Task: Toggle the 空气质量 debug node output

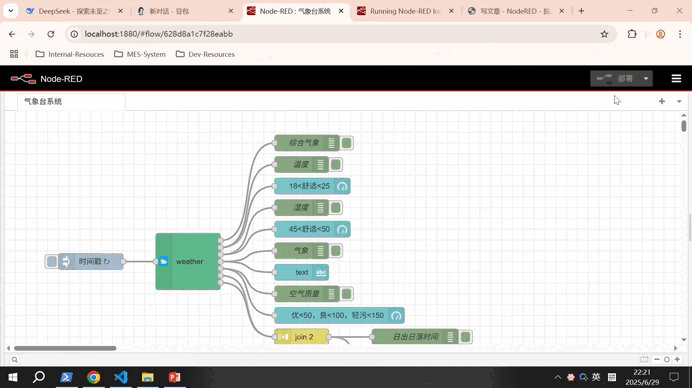Action: click(x=346, y=294)
